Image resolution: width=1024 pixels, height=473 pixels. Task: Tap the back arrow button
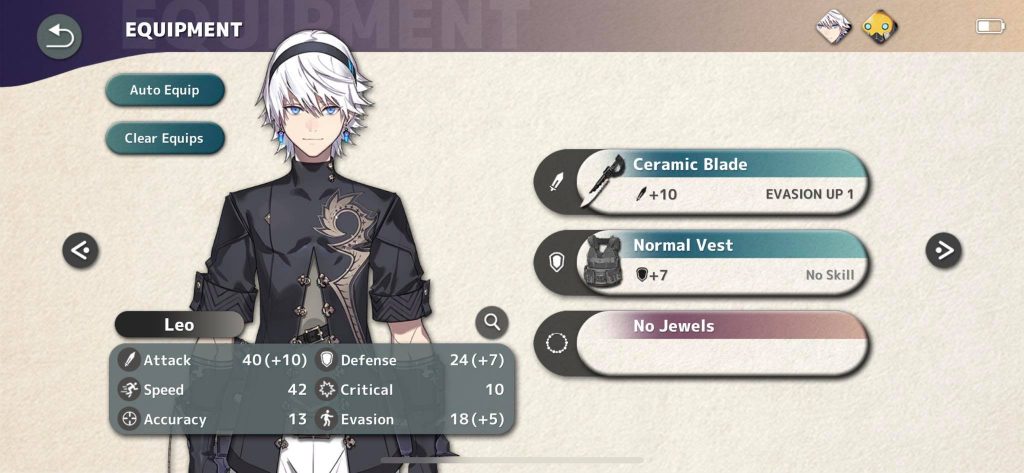[x=59, y=37]
